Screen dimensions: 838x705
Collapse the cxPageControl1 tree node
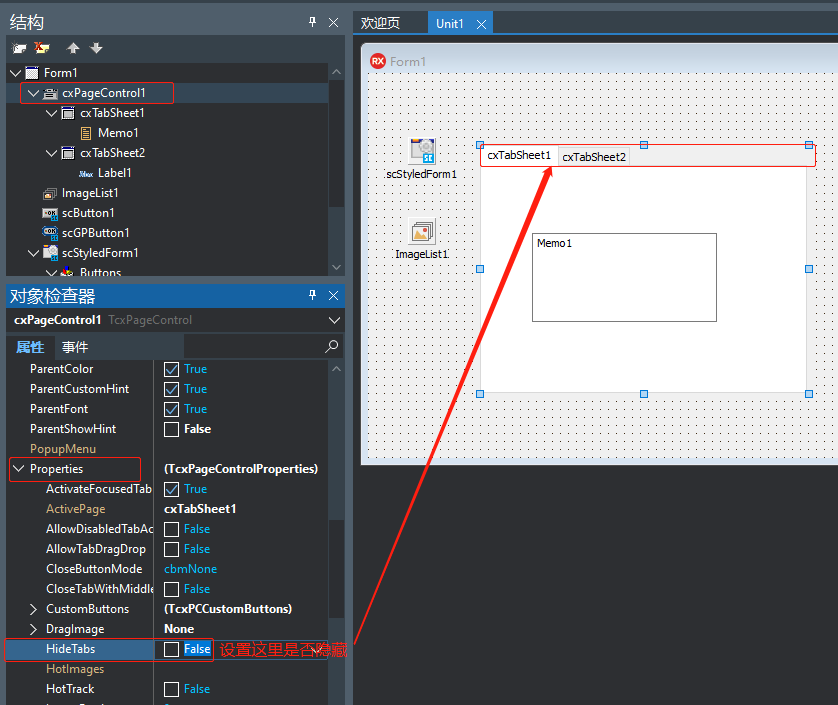[x=34, y=94]
